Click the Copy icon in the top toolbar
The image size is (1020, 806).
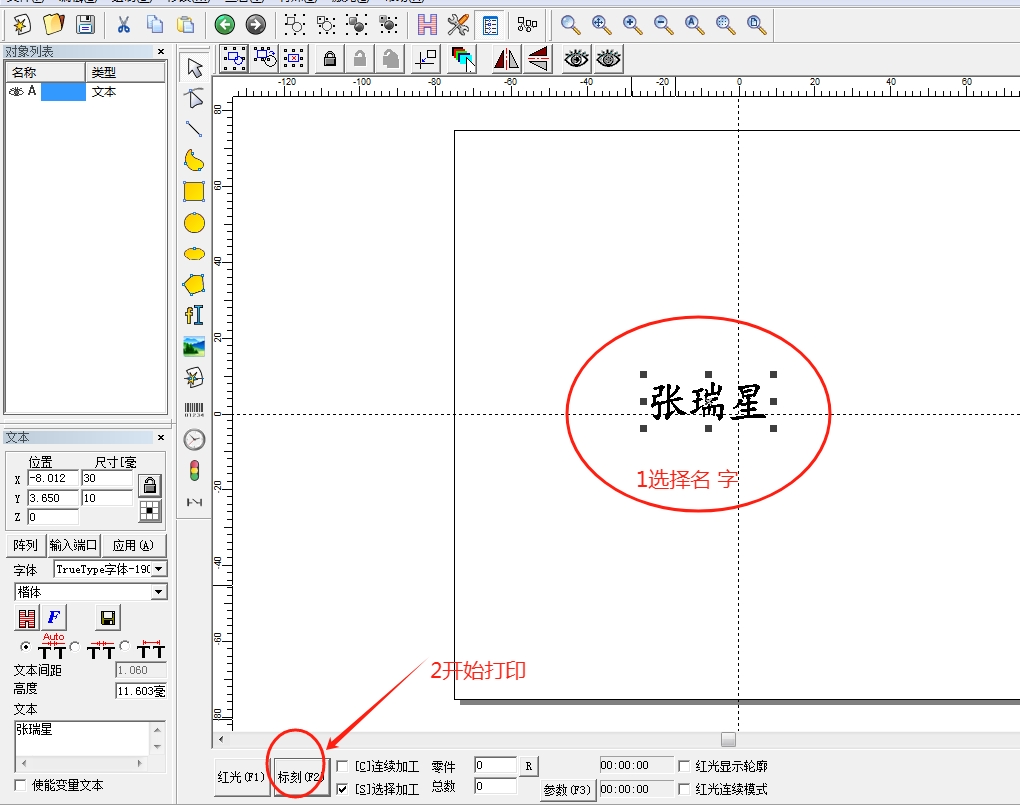point(155,25)
